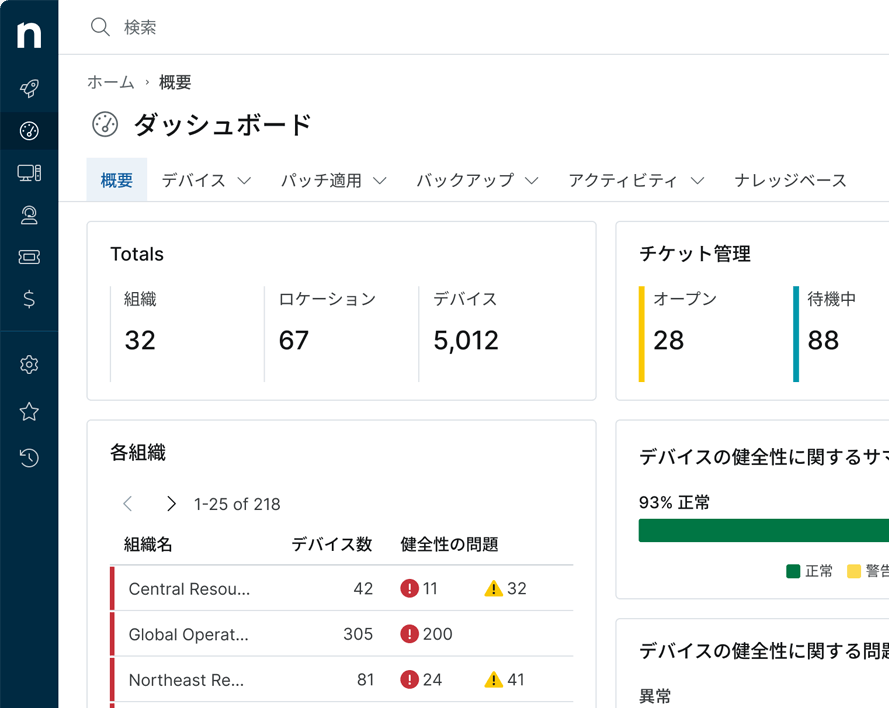Sort by 組織名 column header
Screen dimensions: 889x708
click(x=148, y=544)
